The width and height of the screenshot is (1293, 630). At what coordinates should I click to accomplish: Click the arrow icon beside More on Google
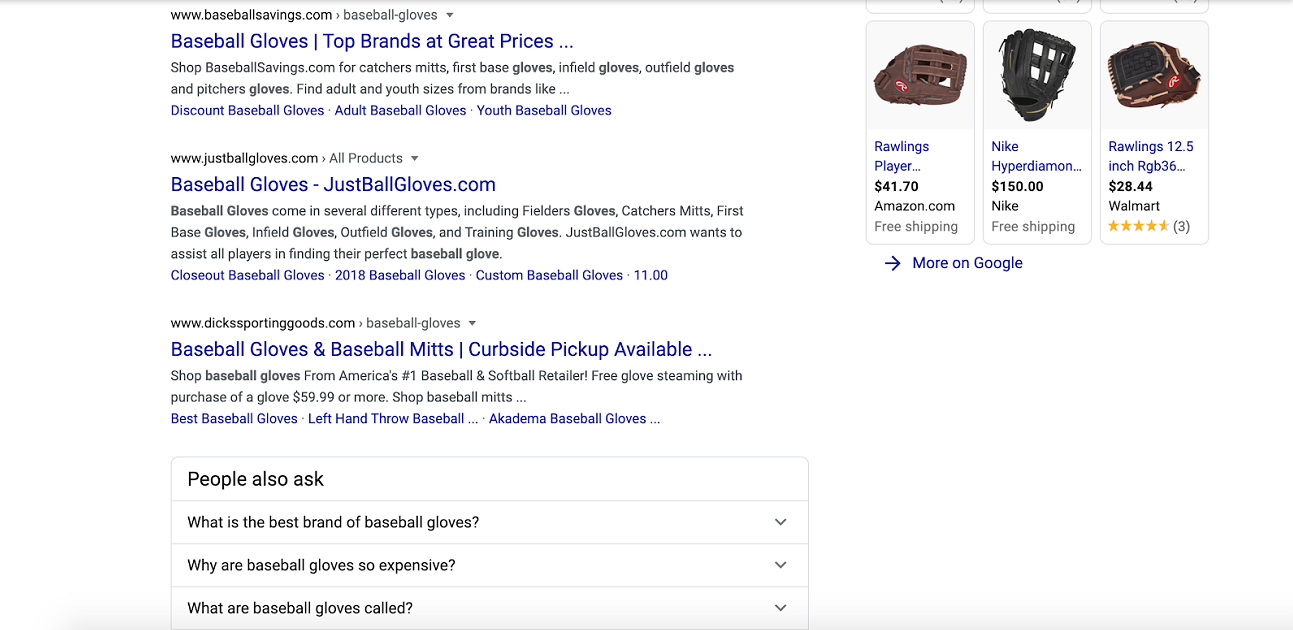[892, 263]
